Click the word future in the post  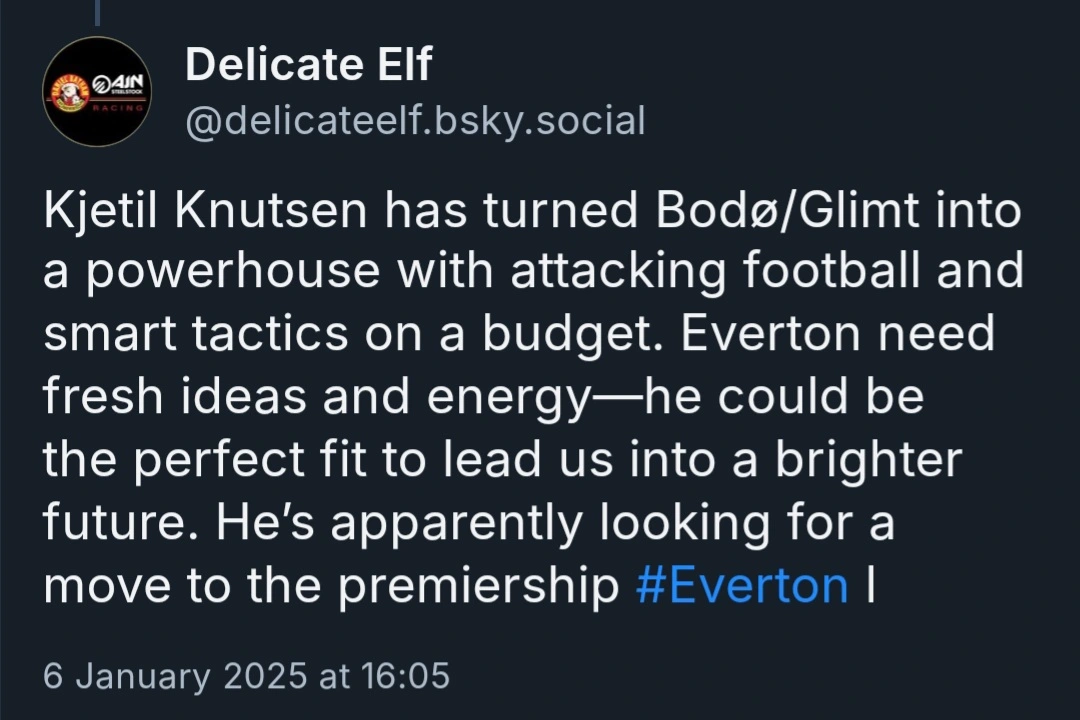106,523
